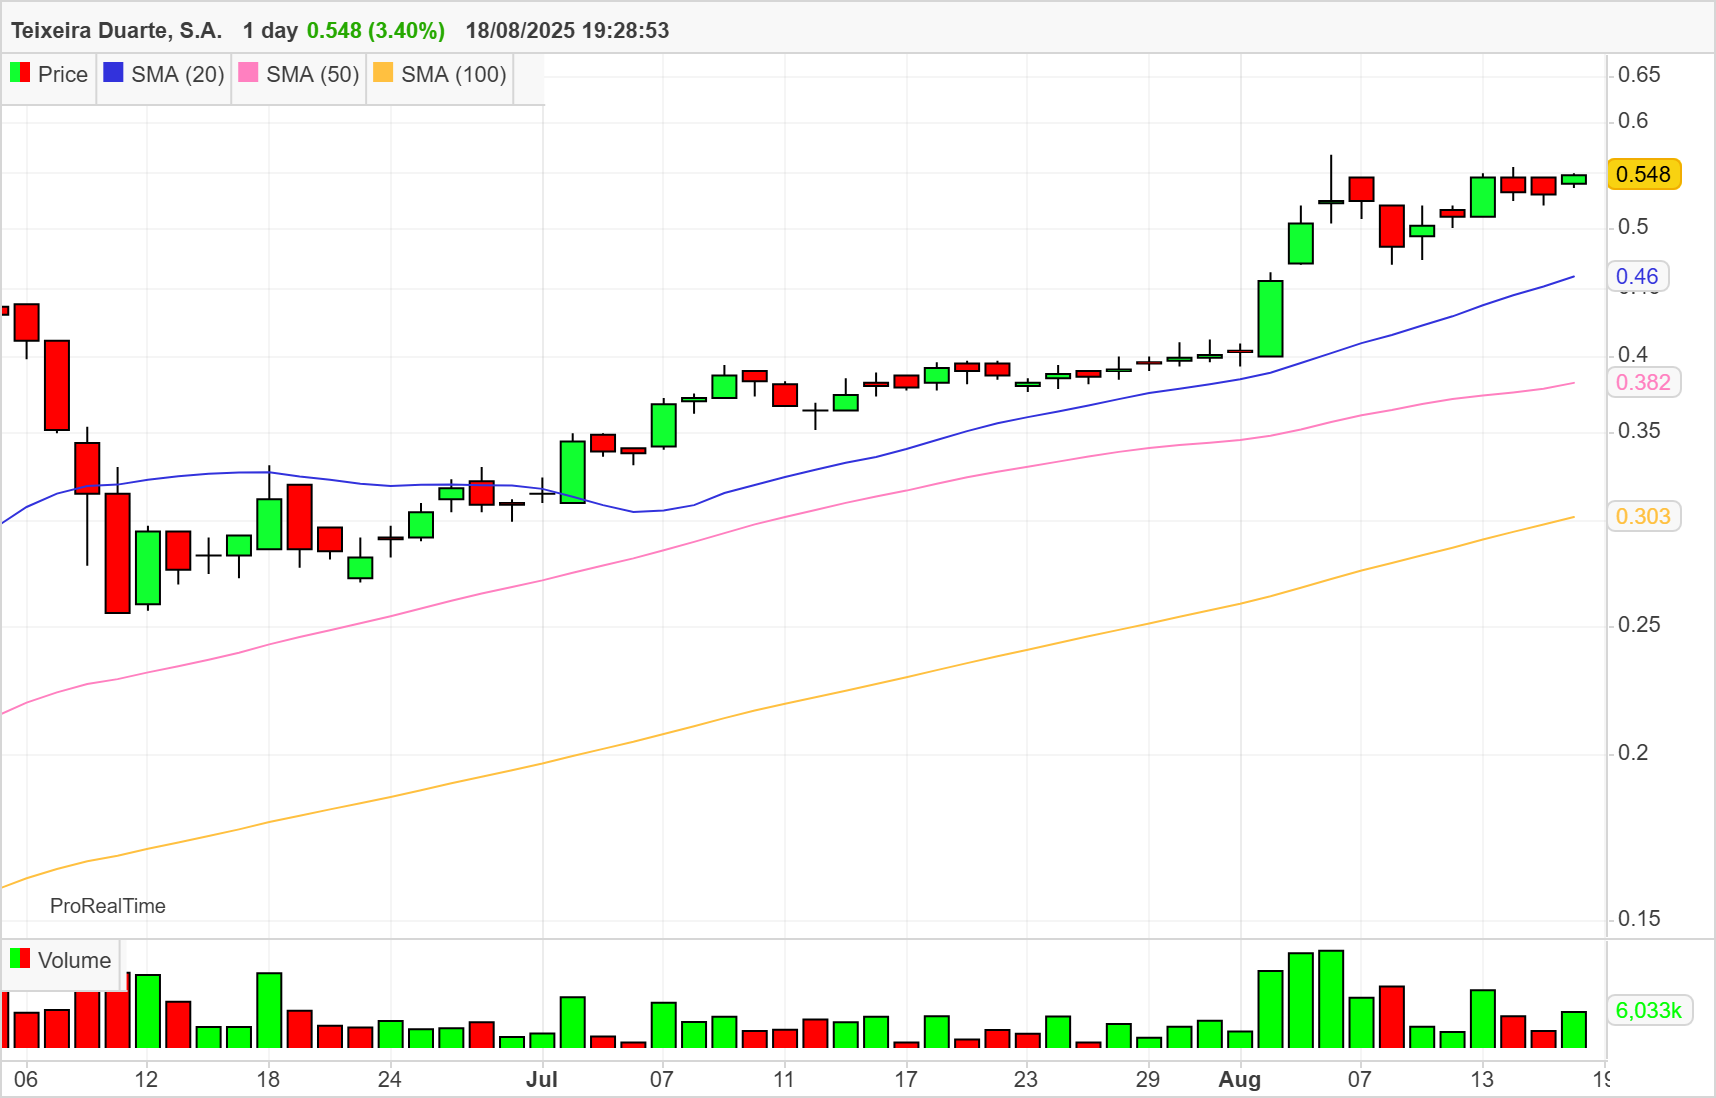Click the '11' date label on time axis
1716x1098 pixels.
pos(784,1080)
